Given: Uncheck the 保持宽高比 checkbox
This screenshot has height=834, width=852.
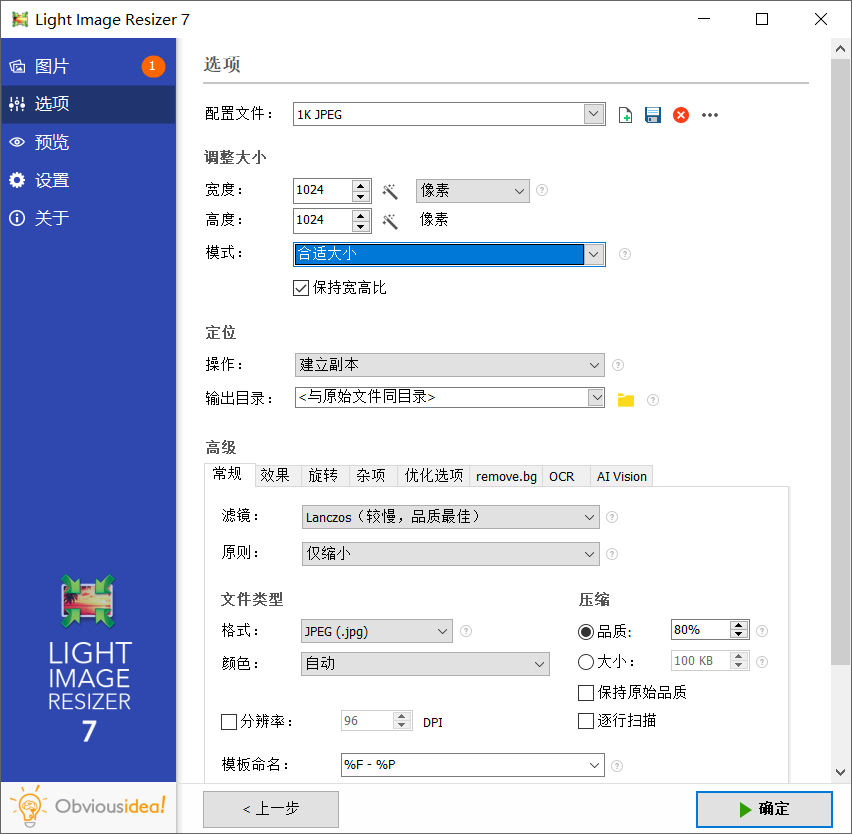Looking at the screenshot, I should coord(301,288).
